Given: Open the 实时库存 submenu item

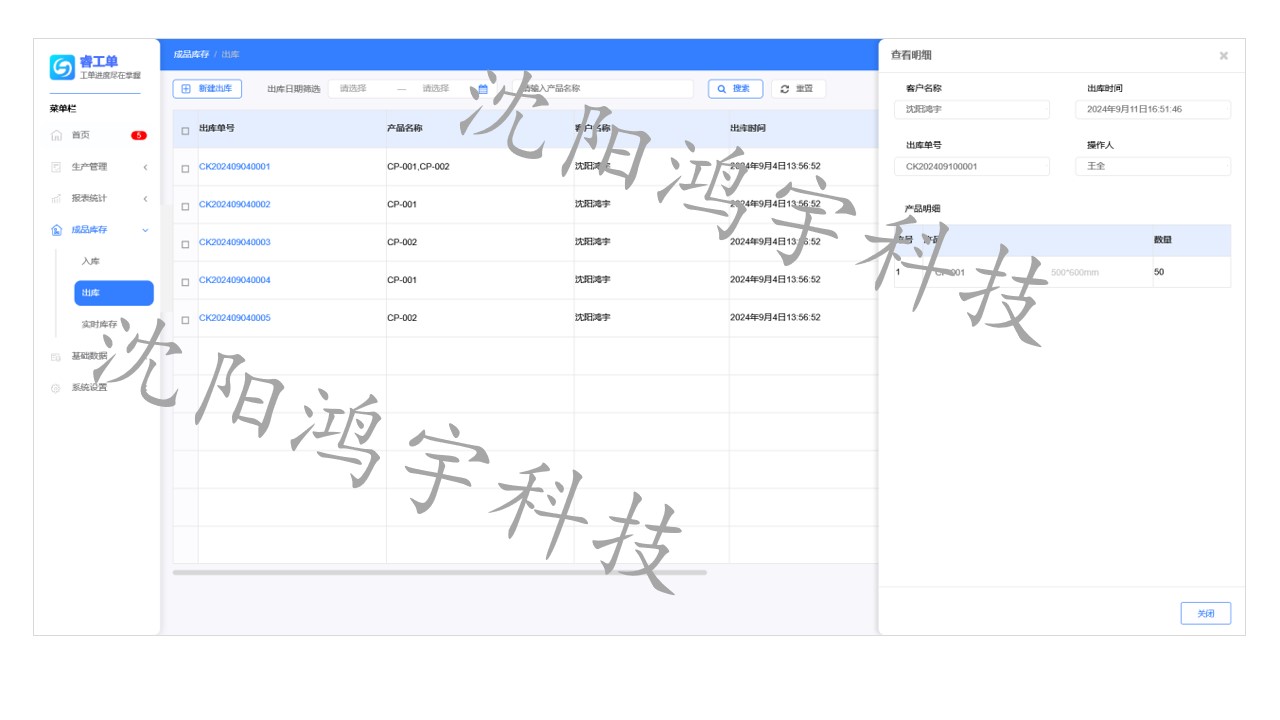Looking at the screenshot, I should [99, 325].
